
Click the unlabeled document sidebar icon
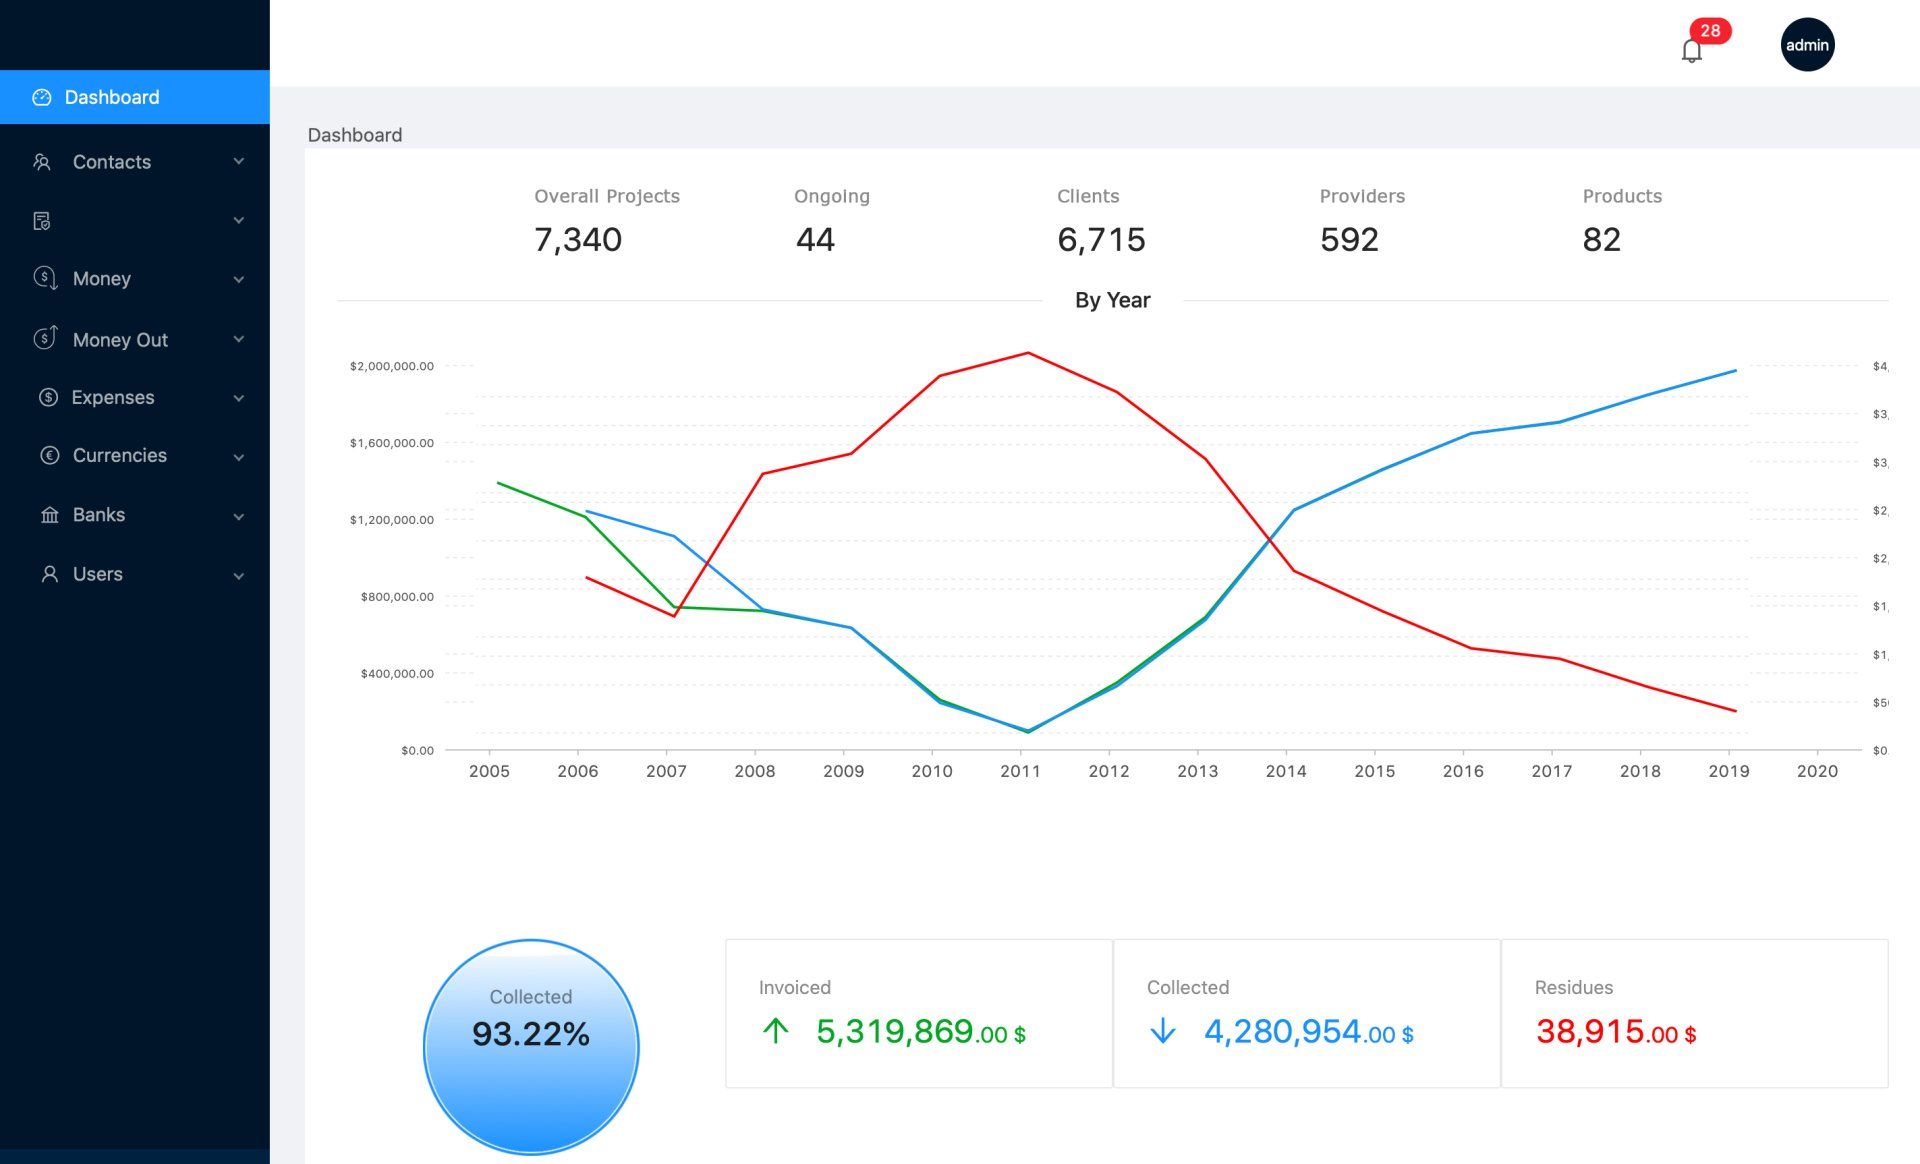coord(42,221)
